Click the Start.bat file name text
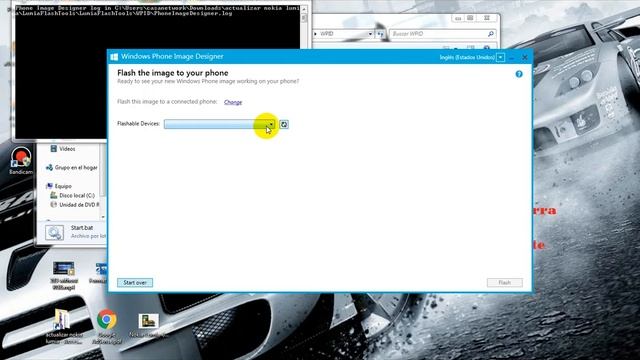Image resolution: width=640 pixels, height=360 pixels. click(82, 228)
